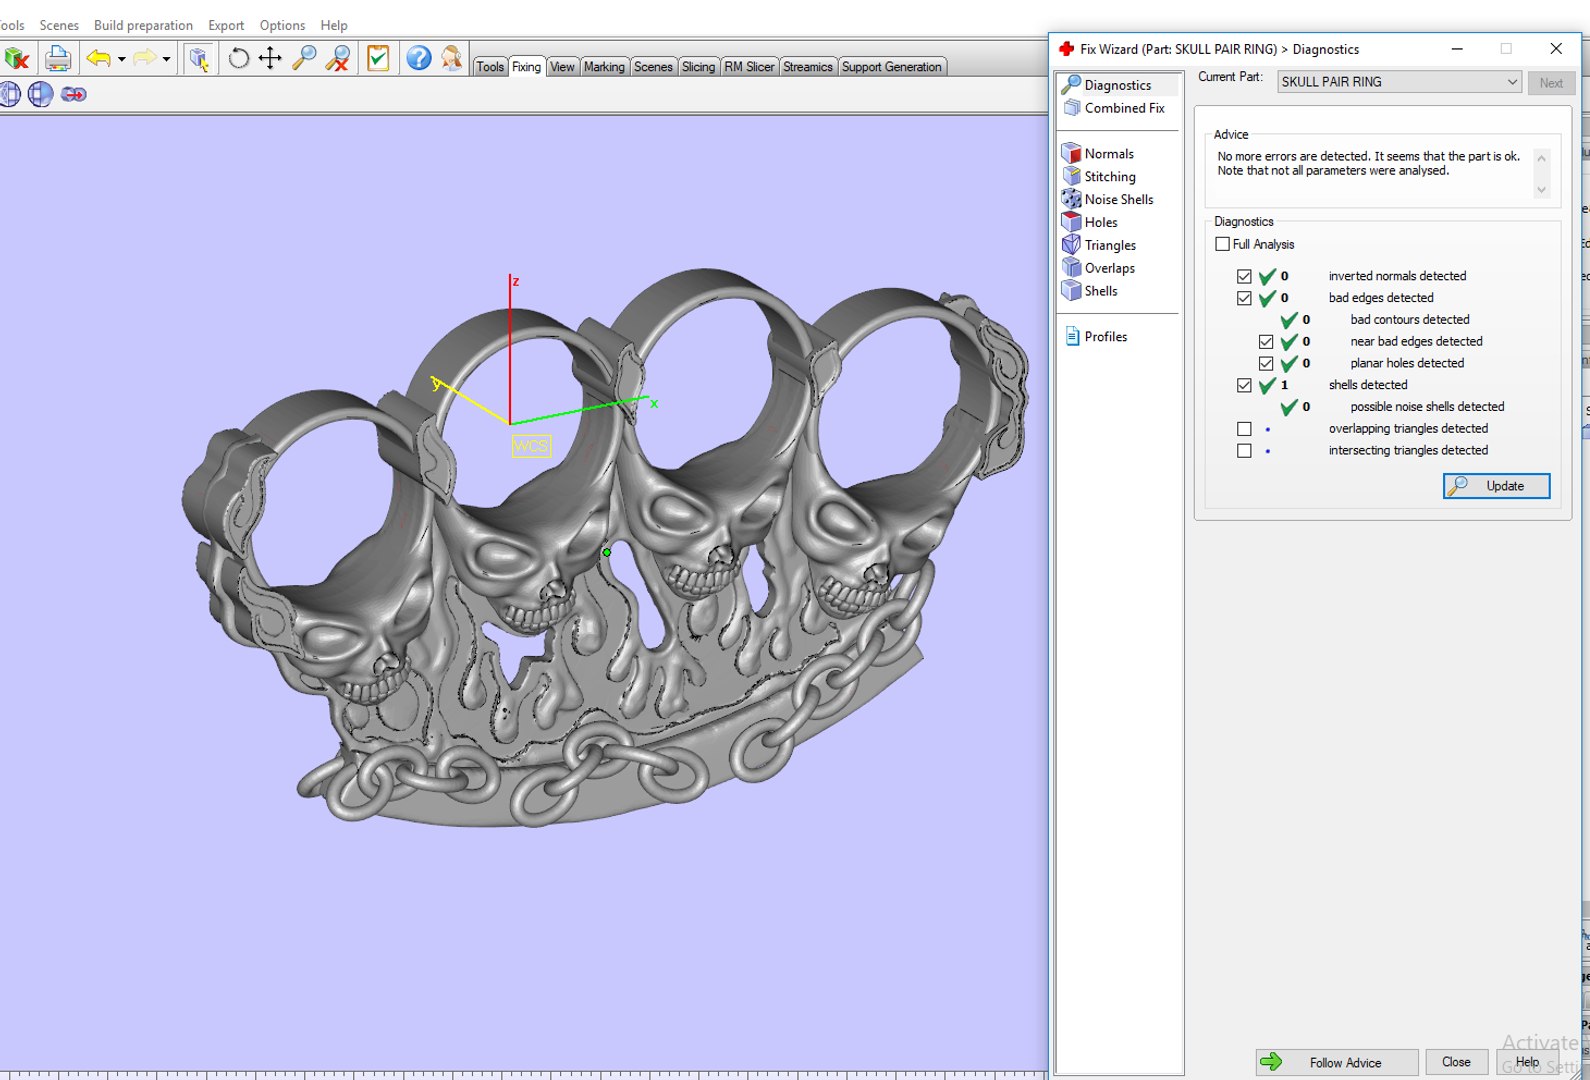Click the magnifier with red X icon
Viewport: 1590px width, 1080px height.
(x=339, y=58)
